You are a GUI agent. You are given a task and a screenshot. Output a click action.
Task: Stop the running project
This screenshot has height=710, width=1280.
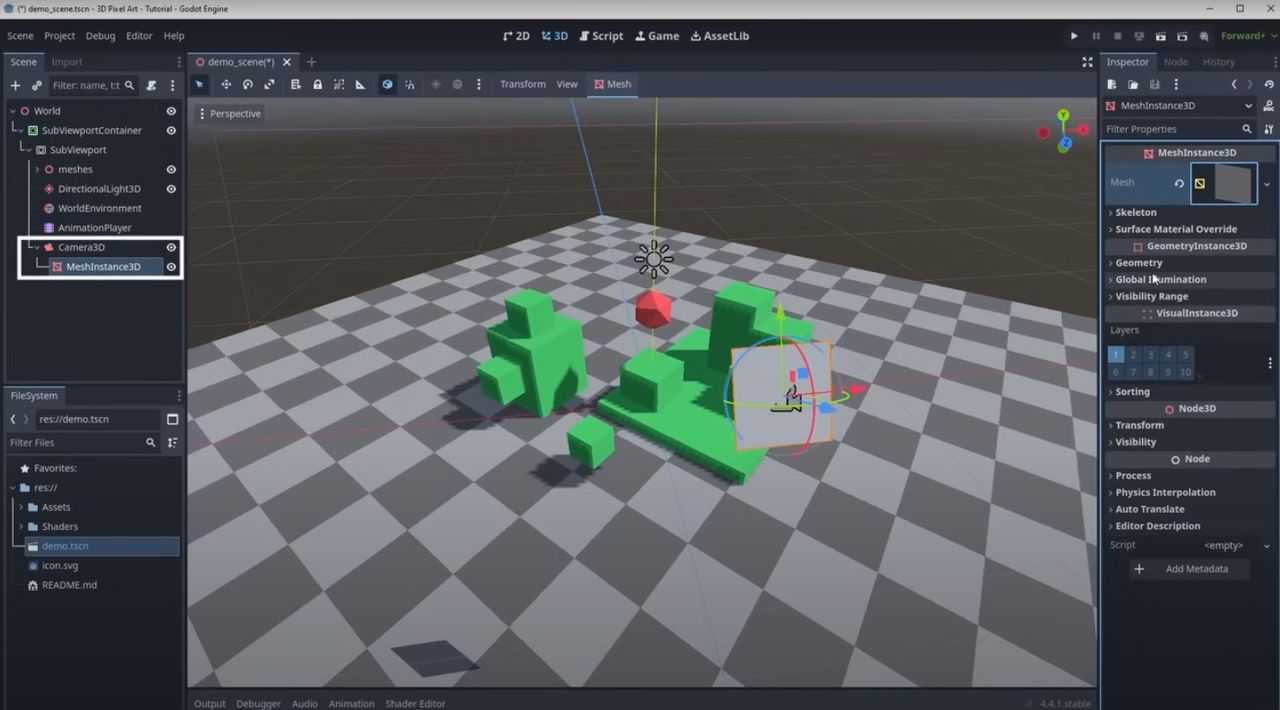click(x=1117, y=36)
